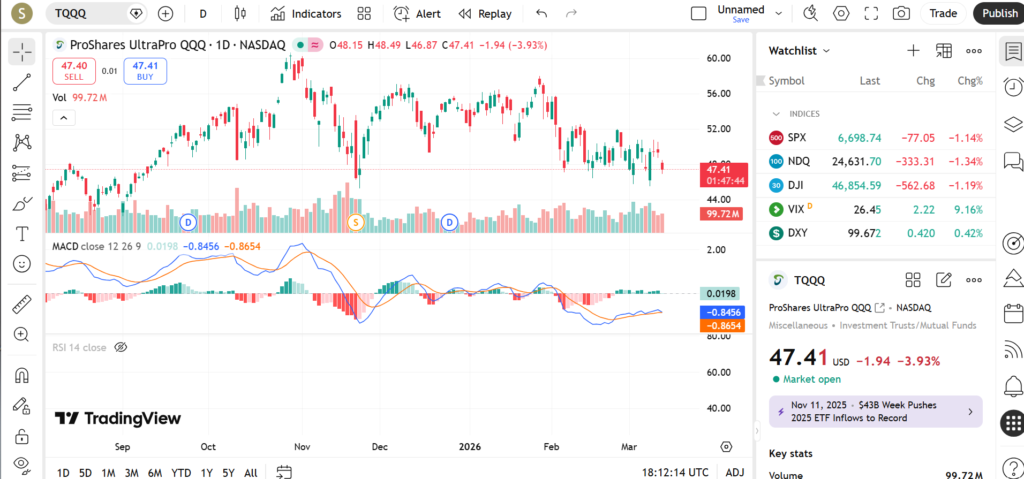Click the Zoom In tool

[x=22, y=335]
